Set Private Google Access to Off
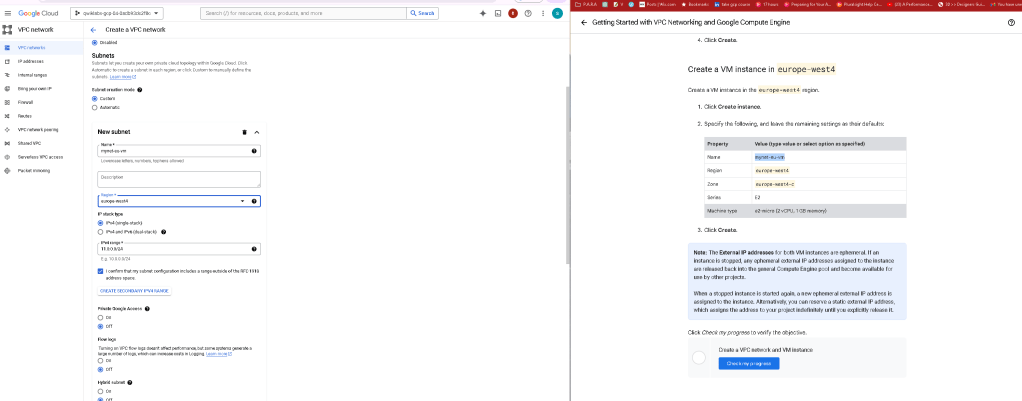1022x401 pixels. 100,326
